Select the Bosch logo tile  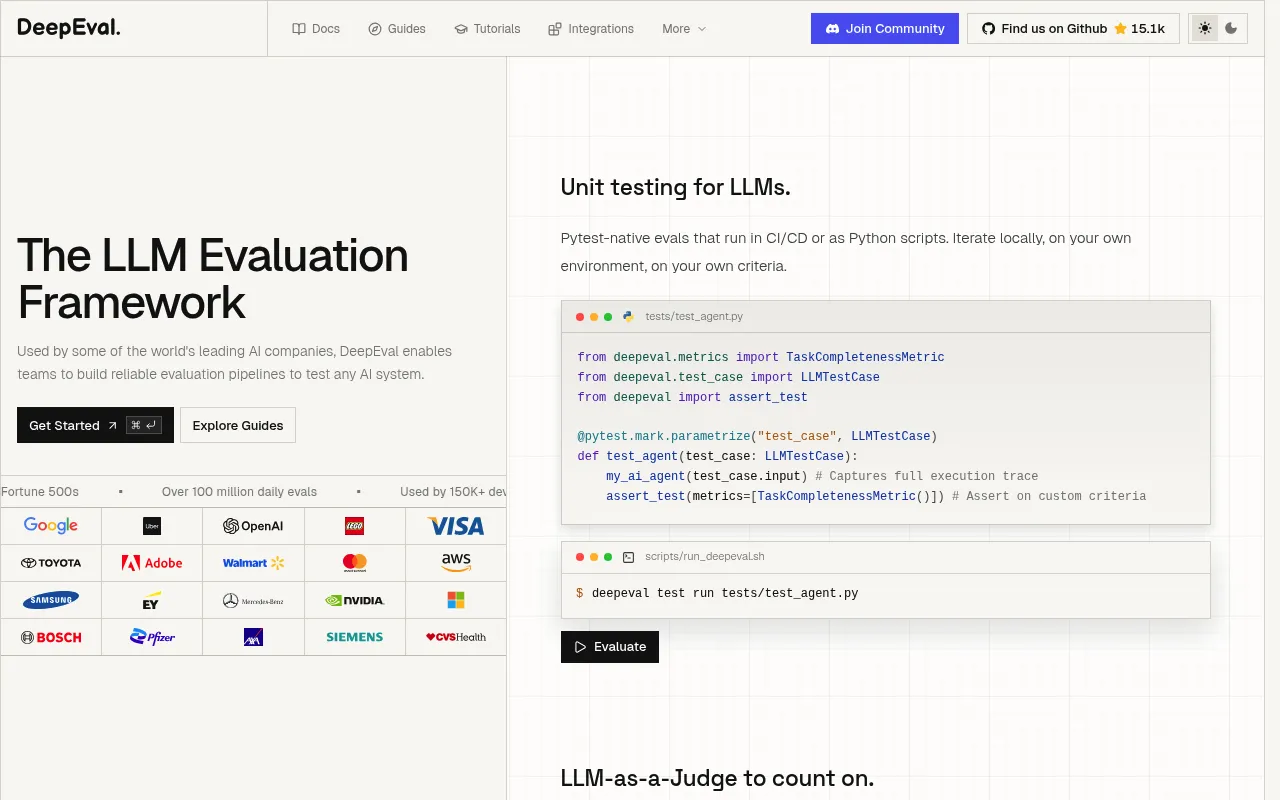click(51, 637)
